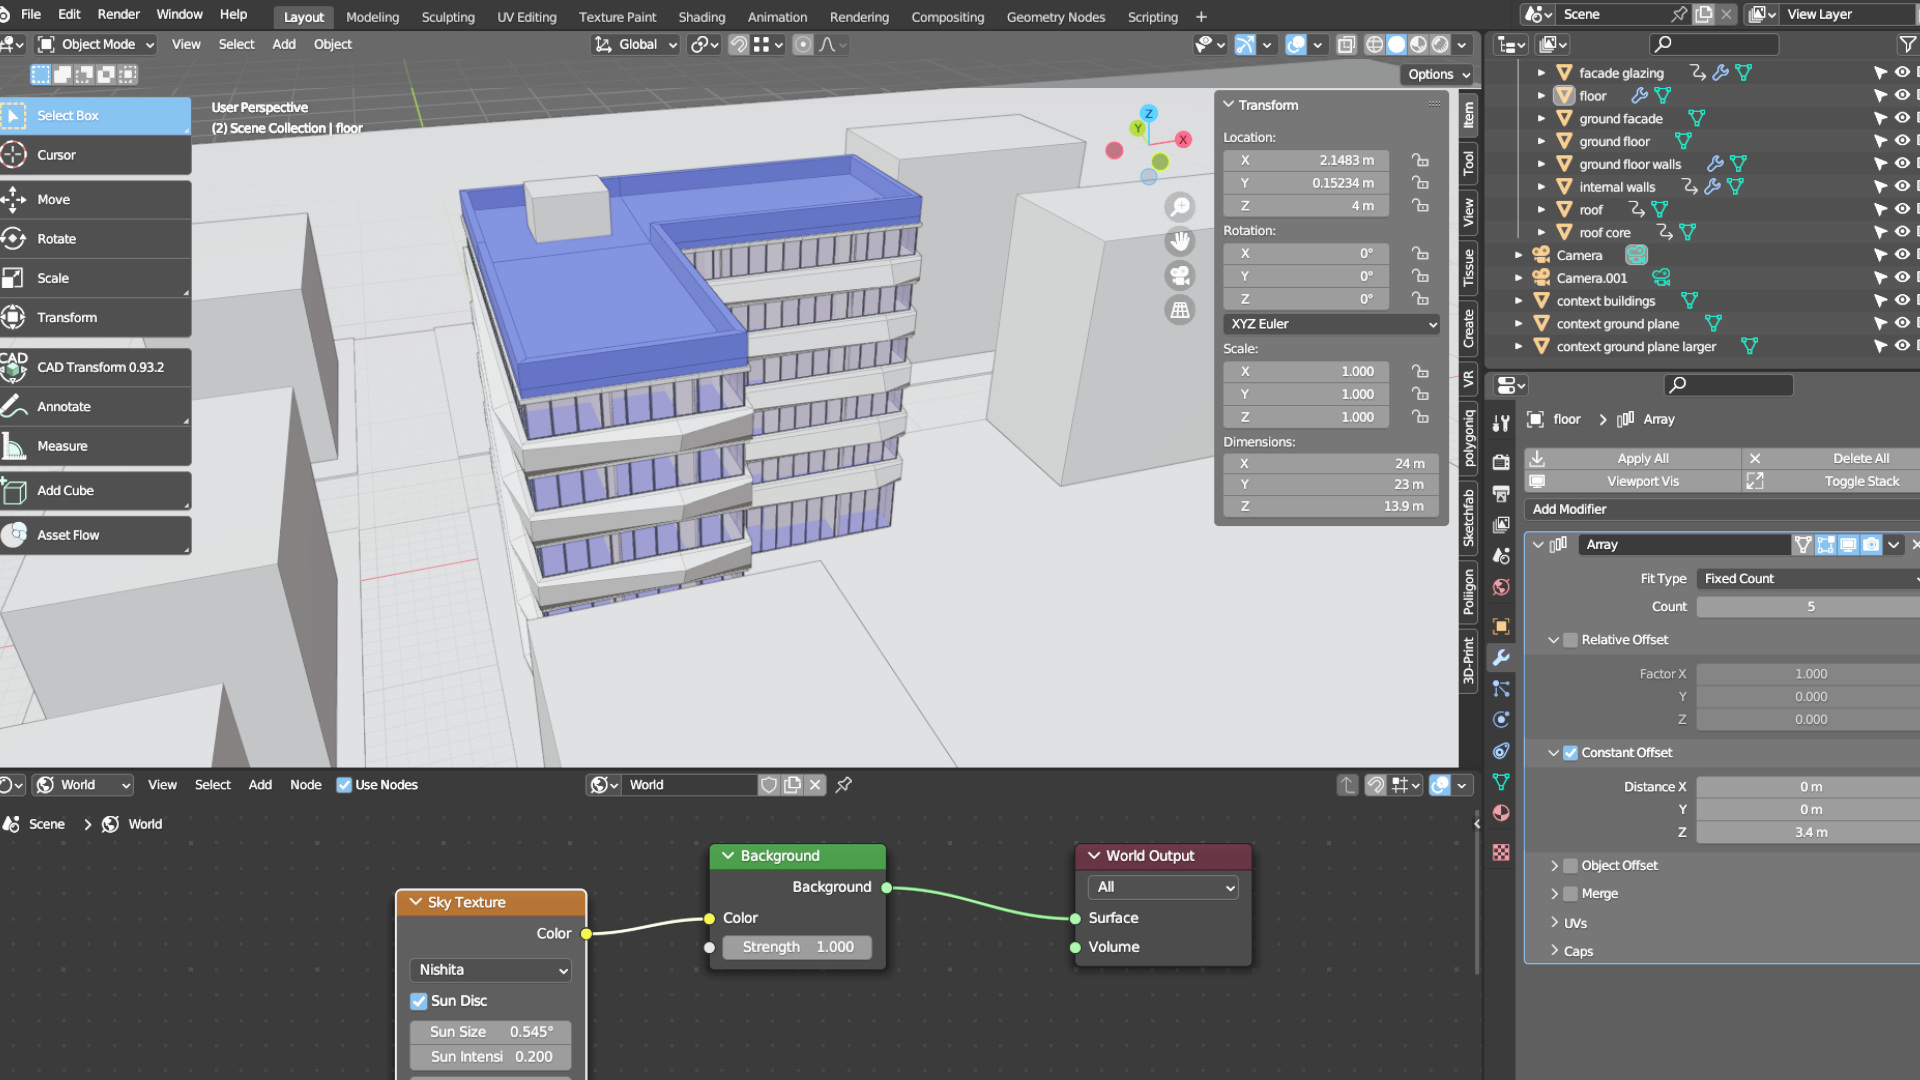Click the wrench modifier icon beside internal walls
This screenshot has height=1080, width=1920.
pyautogui.click(x=1714, y=186)
